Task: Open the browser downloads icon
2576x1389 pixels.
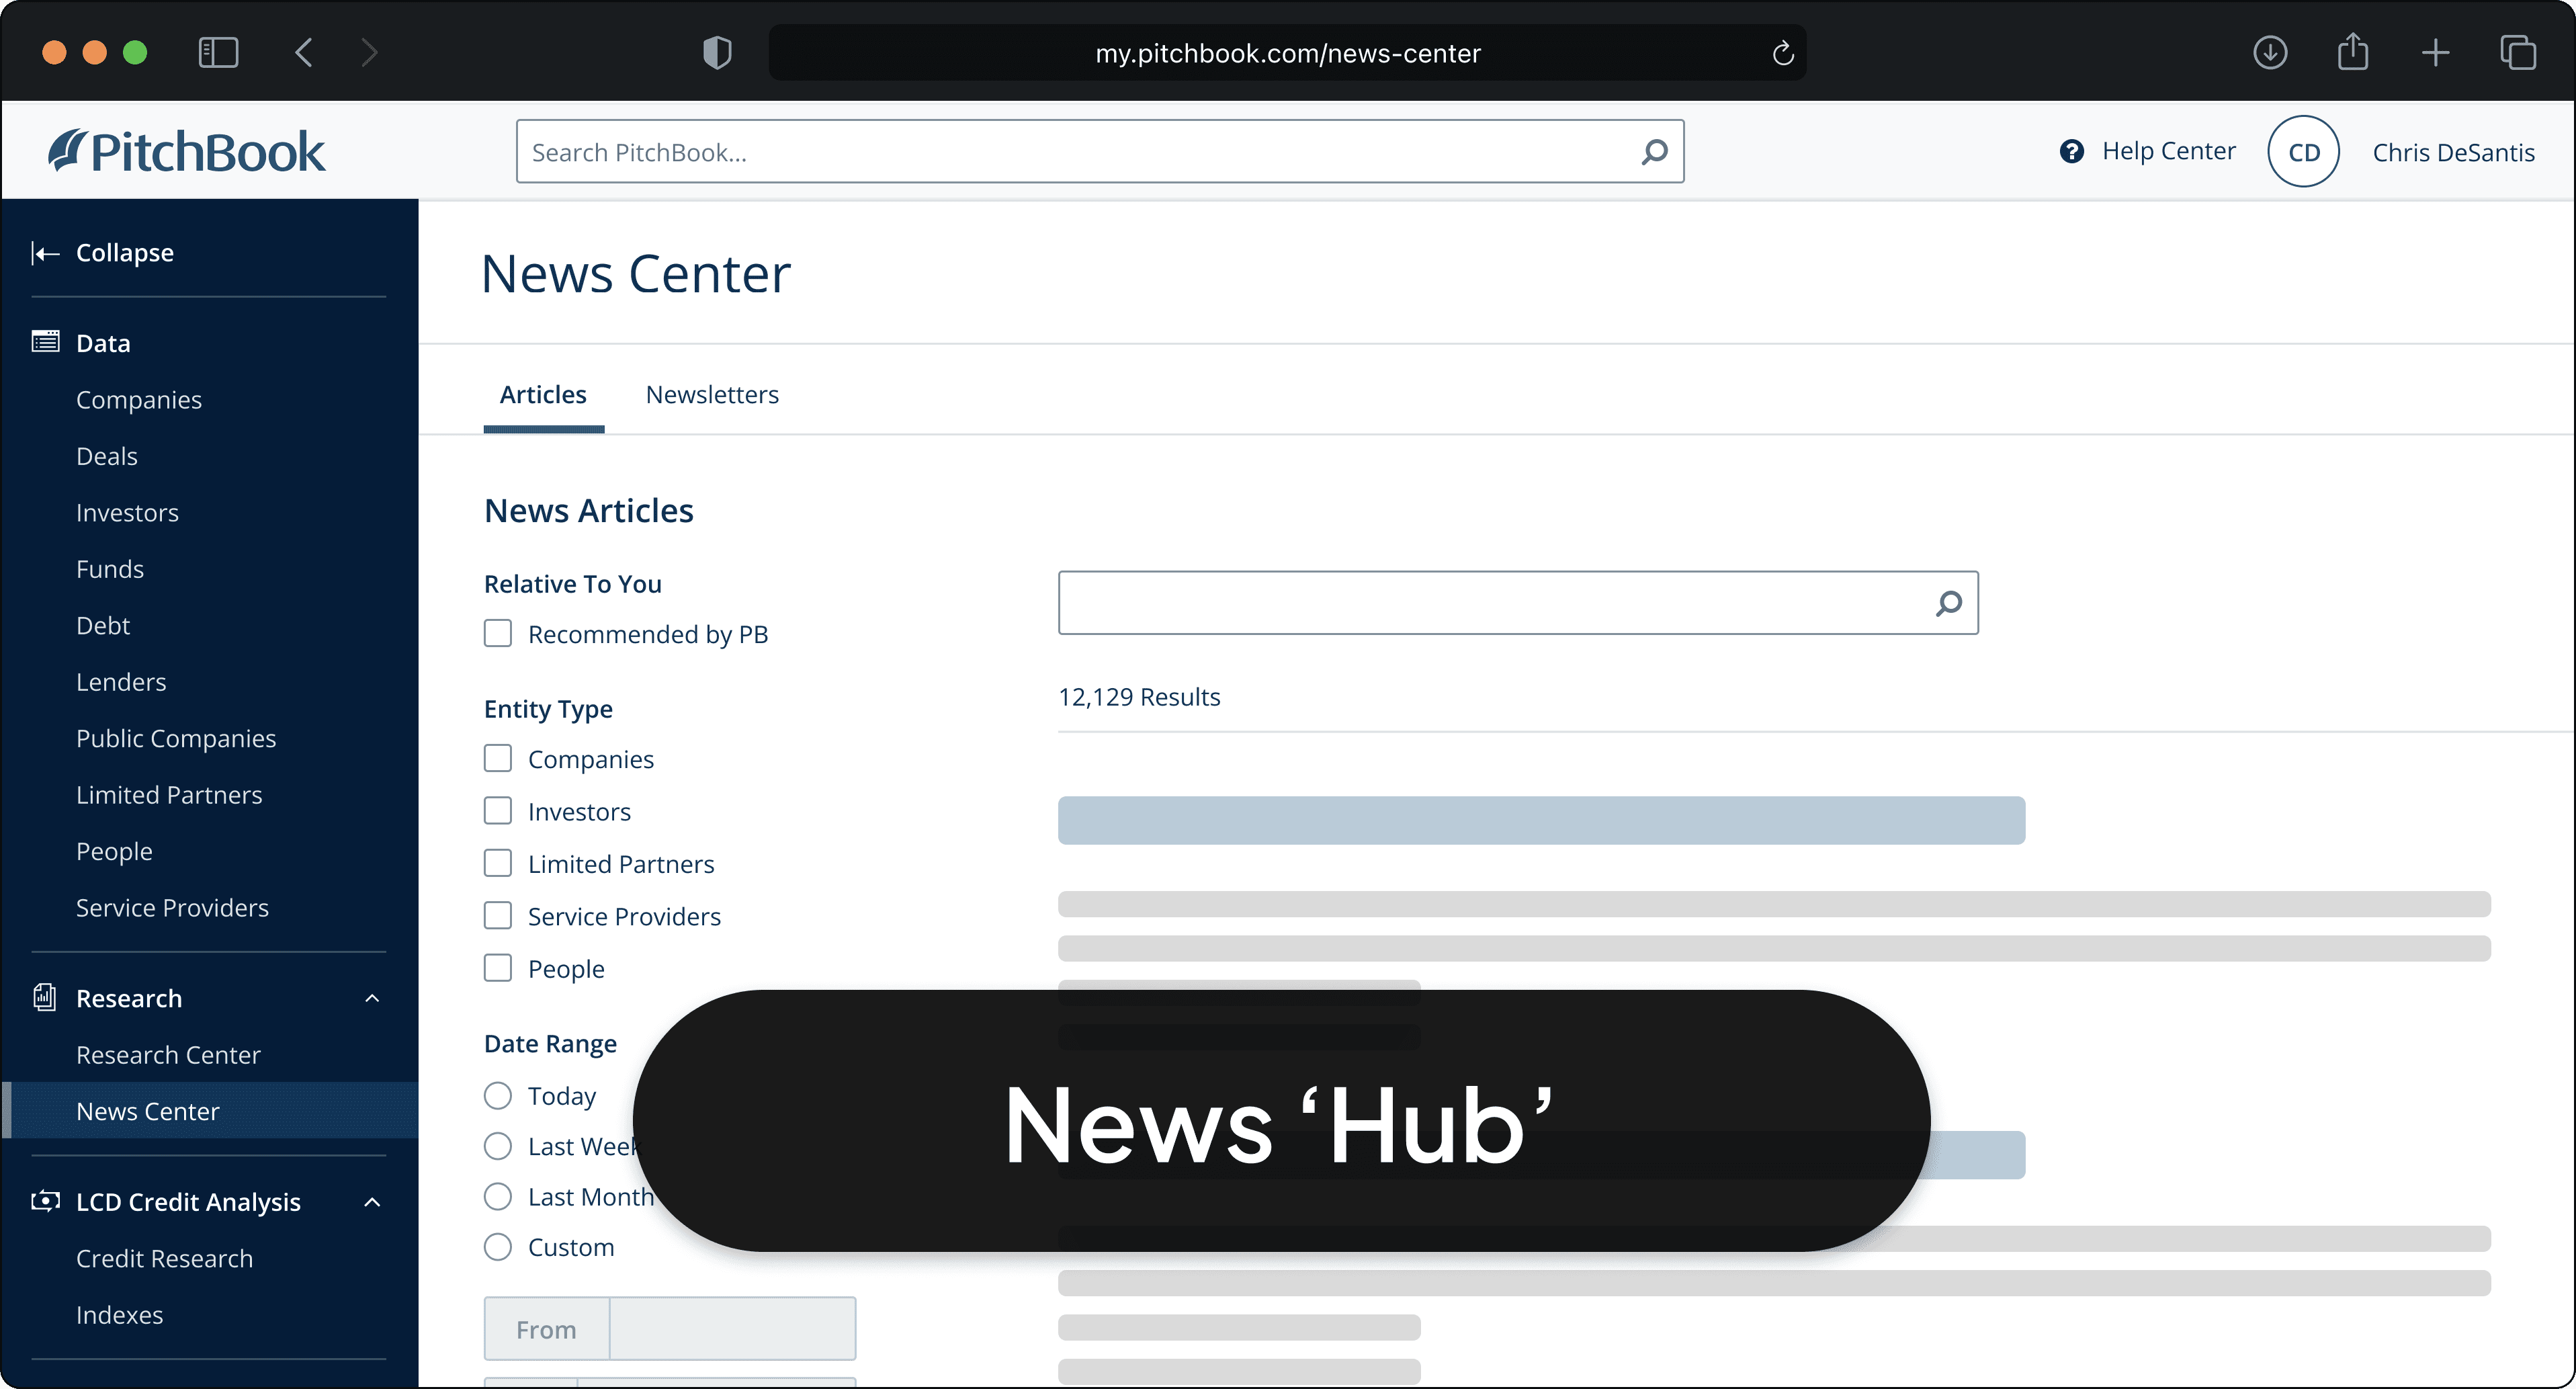Action: (2270, 52)
